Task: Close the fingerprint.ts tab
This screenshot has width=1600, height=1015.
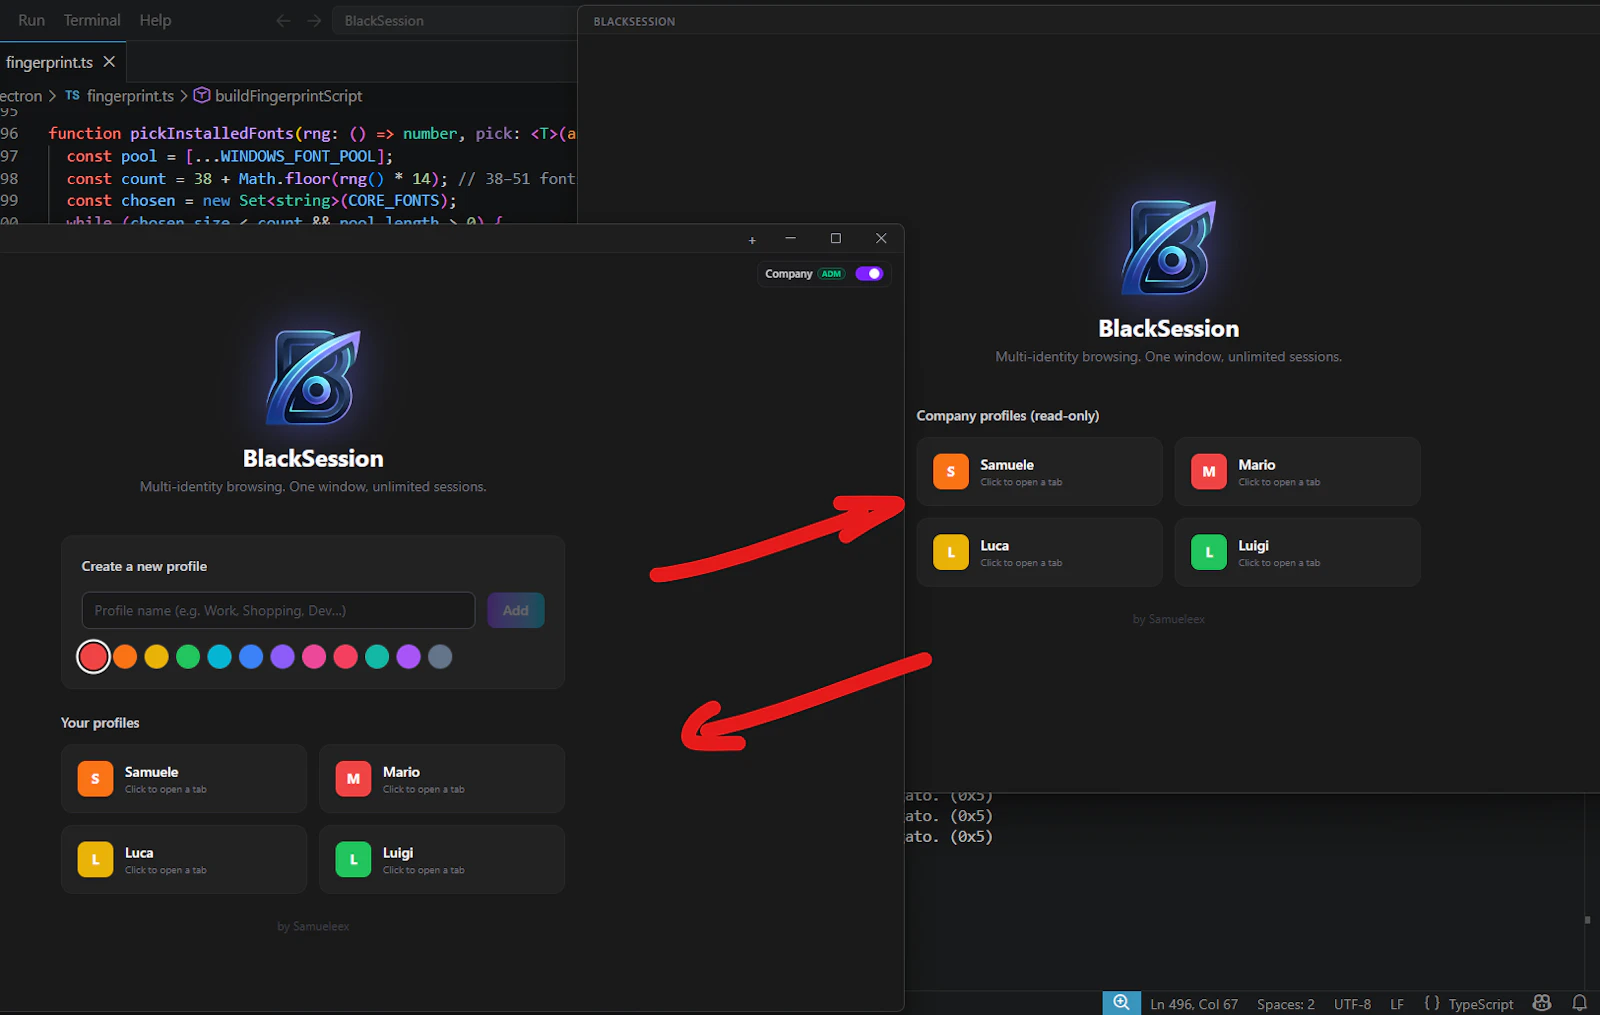Action: [109, 62]
